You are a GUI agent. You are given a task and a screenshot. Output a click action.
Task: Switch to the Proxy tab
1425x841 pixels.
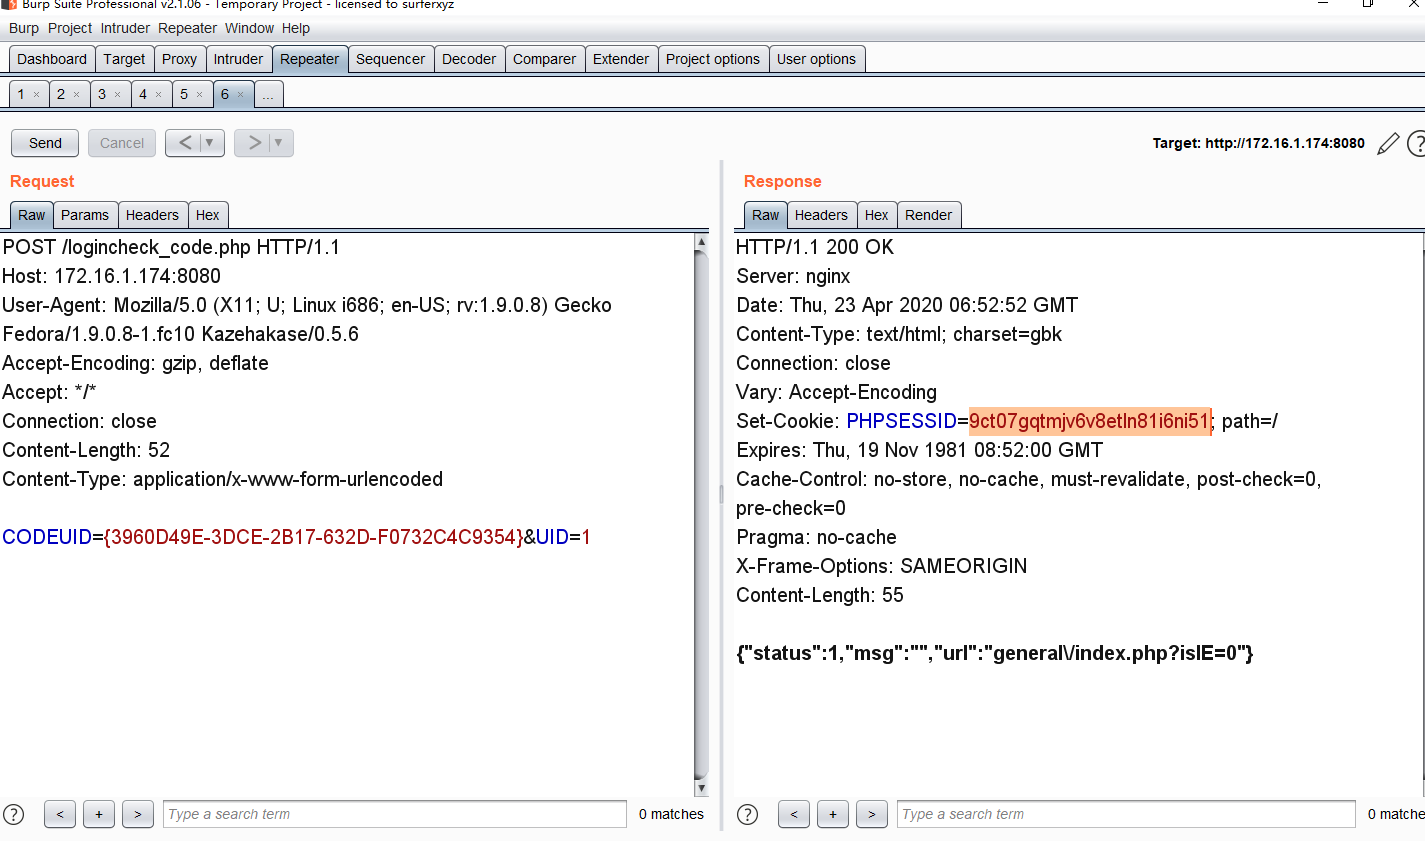pos(179,59)
